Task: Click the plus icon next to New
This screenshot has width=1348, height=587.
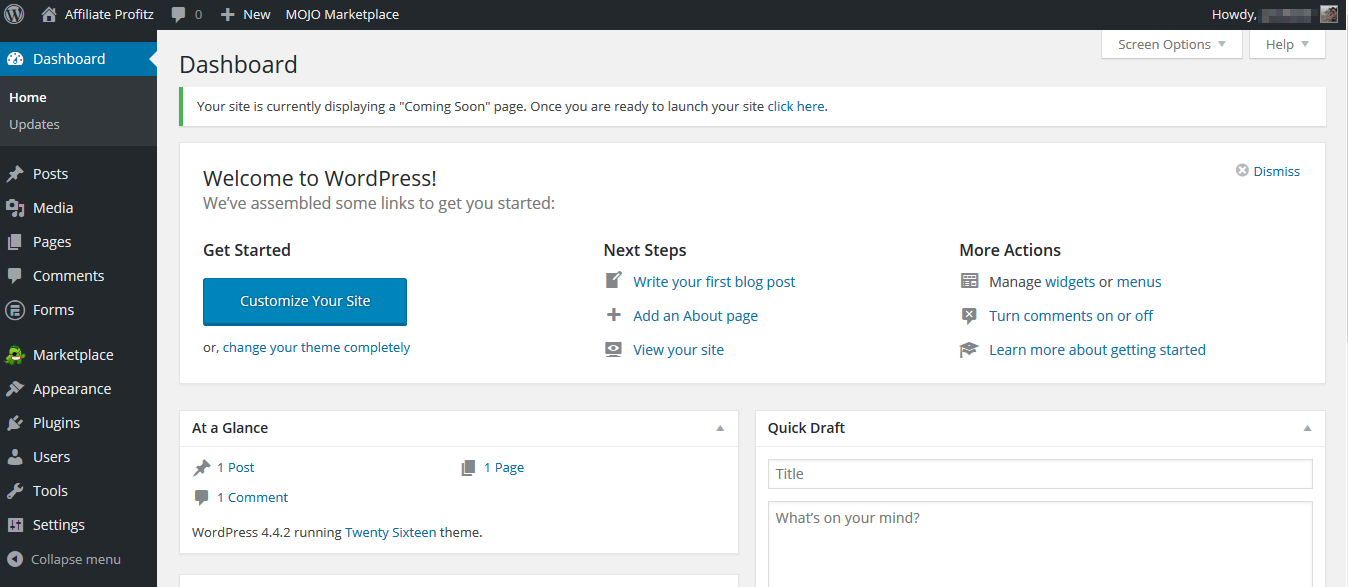Action: 228,14
